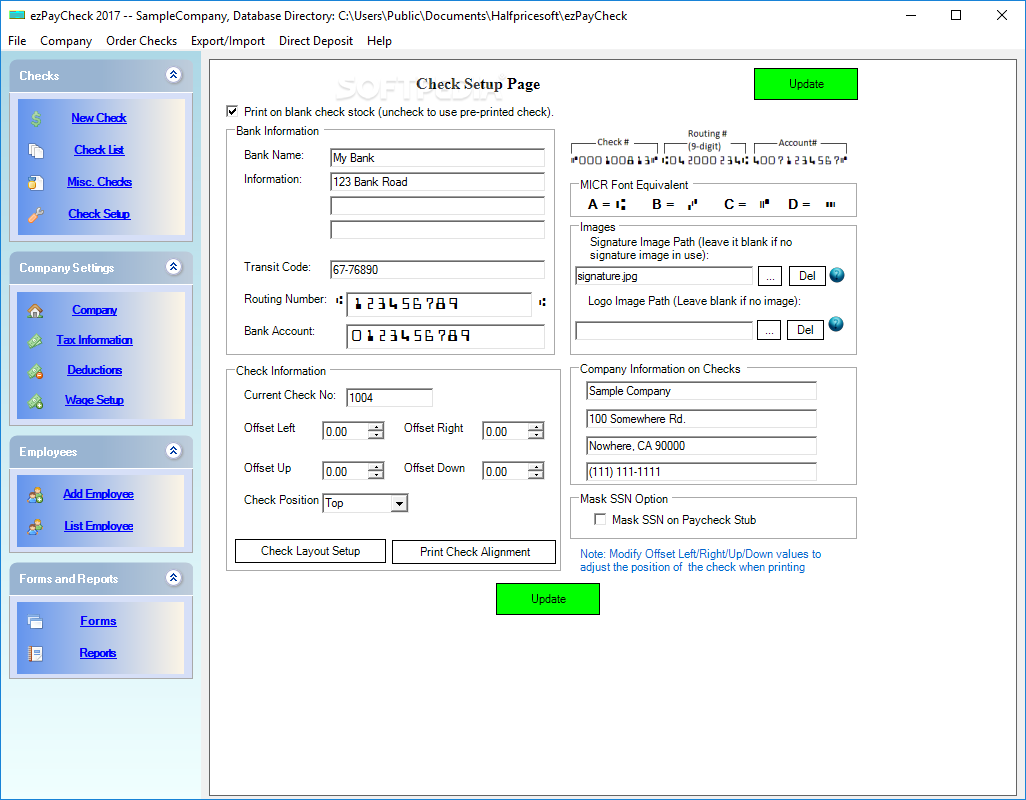Open the Wage Setup link
The height and width of the screenshot is (800, 1026).
coord(94,400)
